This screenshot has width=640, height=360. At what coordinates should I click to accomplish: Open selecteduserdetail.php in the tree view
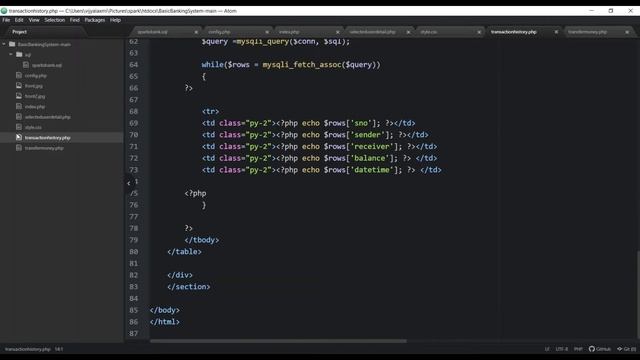click(47, 117)
